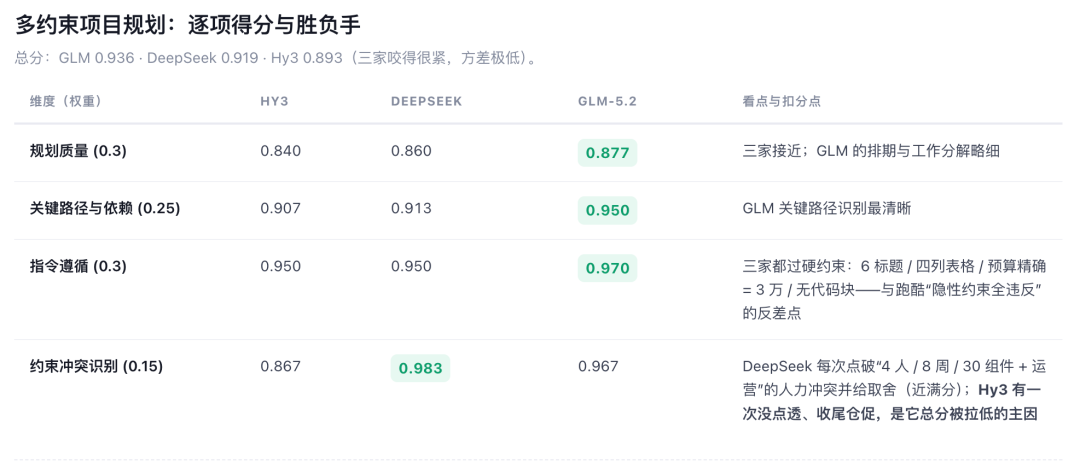Image resolution: width=1080 pixels, height=468 pixels.
Task: Click Hy3 score 0.950 in 指令遵循 row
Action: 280,266
